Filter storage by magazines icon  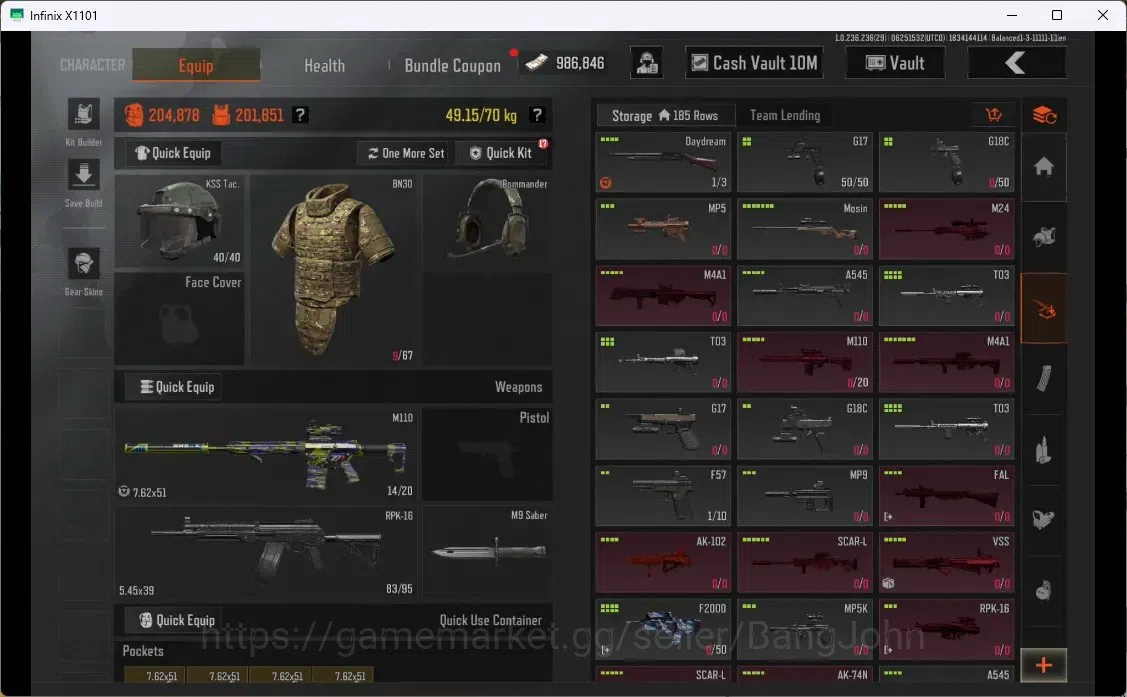tap(1044, 379)
